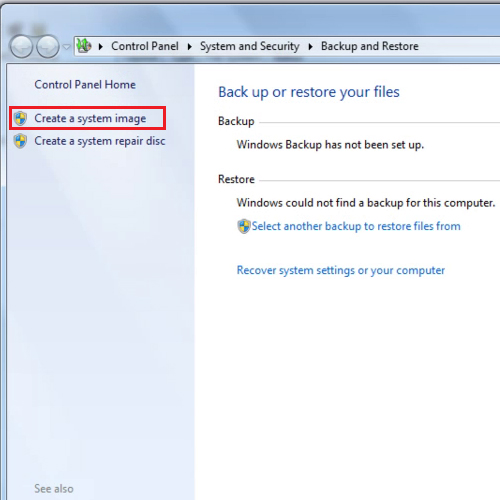Click shield icon beside Create a system image
500x500 pixels.
(20, 118)
